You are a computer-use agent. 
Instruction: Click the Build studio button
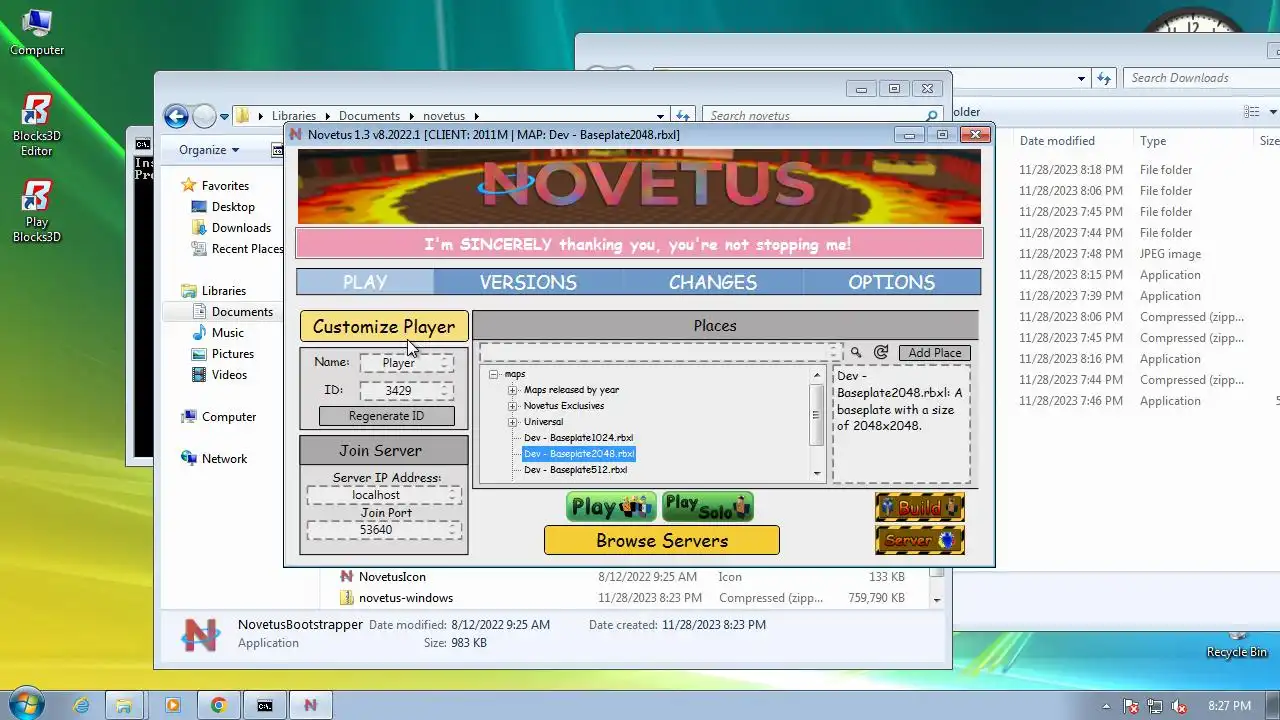[x=920, y=507]
